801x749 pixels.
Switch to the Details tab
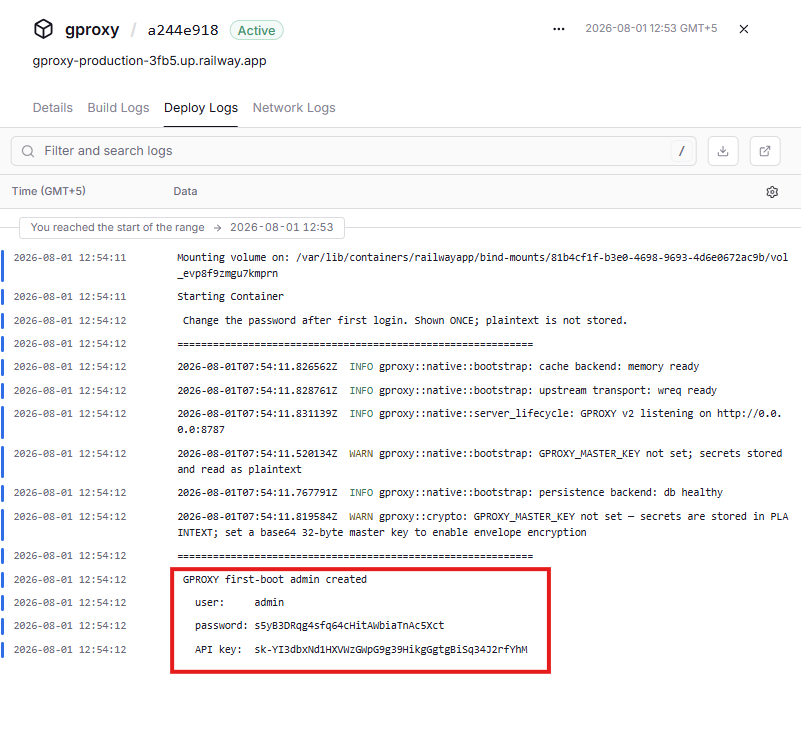53,108
